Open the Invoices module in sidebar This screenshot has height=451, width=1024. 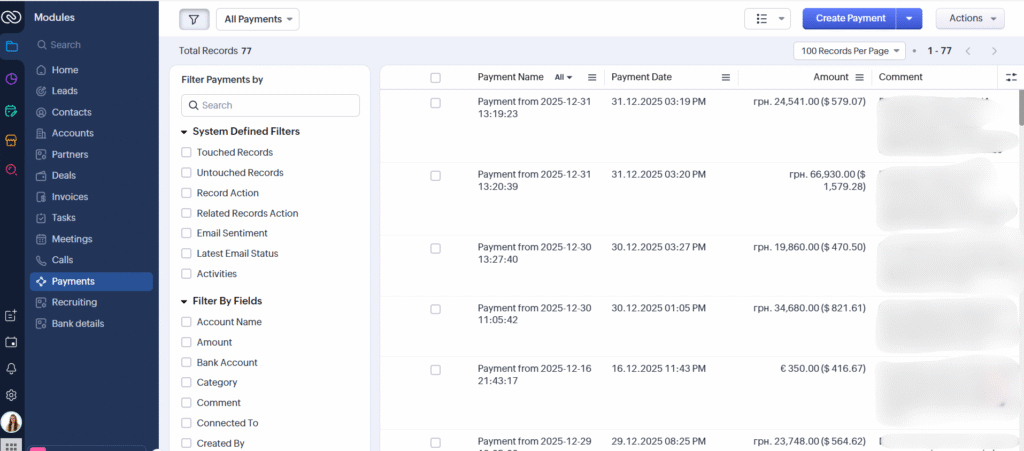click(69, 197)
